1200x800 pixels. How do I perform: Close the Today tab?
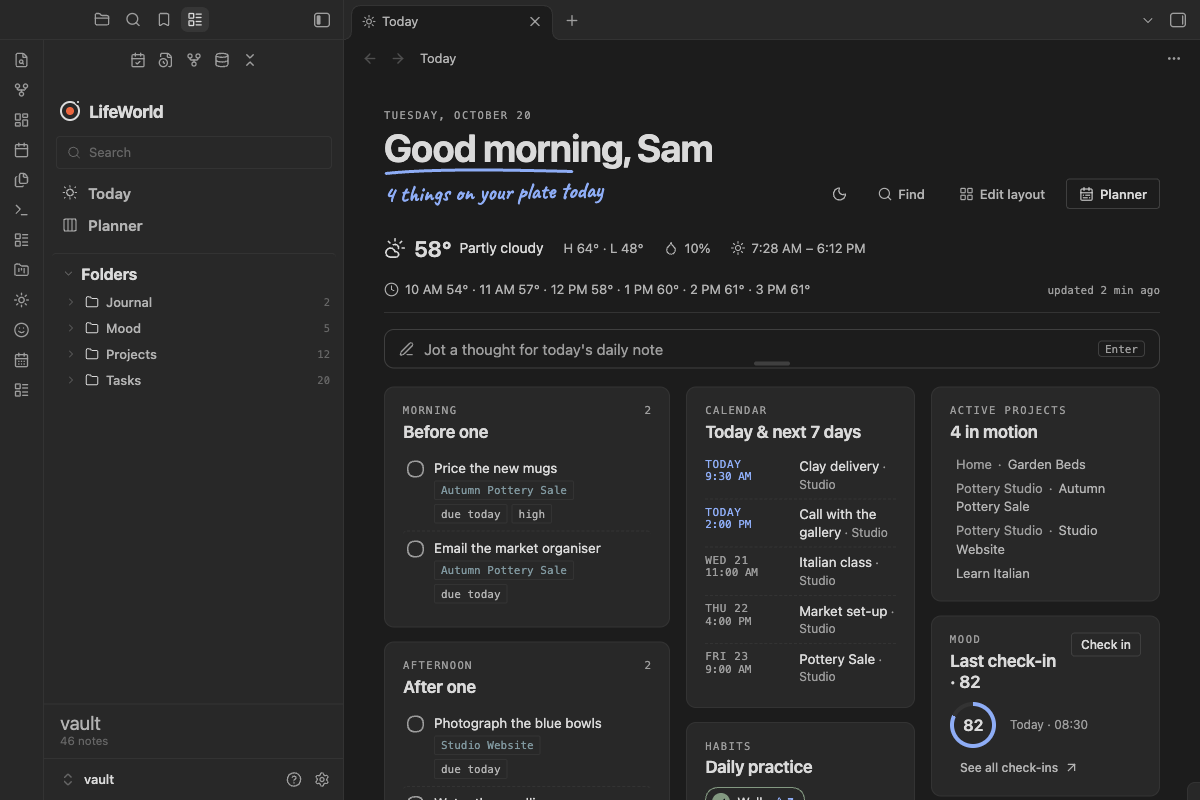[535, 21]
